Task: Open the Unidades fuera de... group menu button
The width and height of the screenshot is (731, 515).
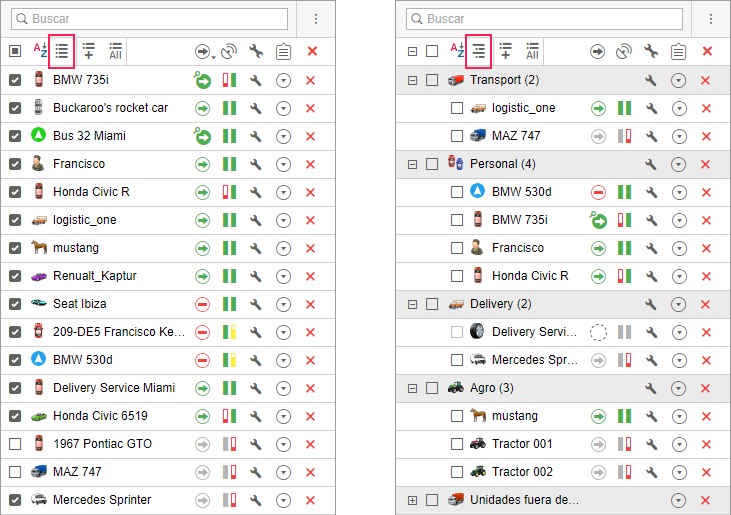Action: [678, 500]
